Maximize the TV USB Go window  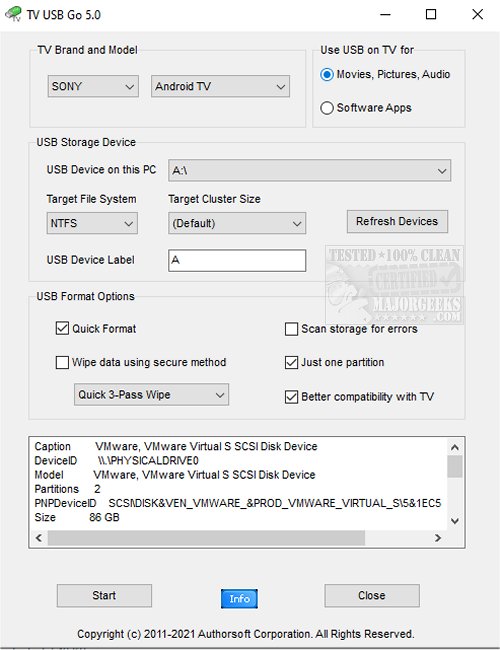431,15
